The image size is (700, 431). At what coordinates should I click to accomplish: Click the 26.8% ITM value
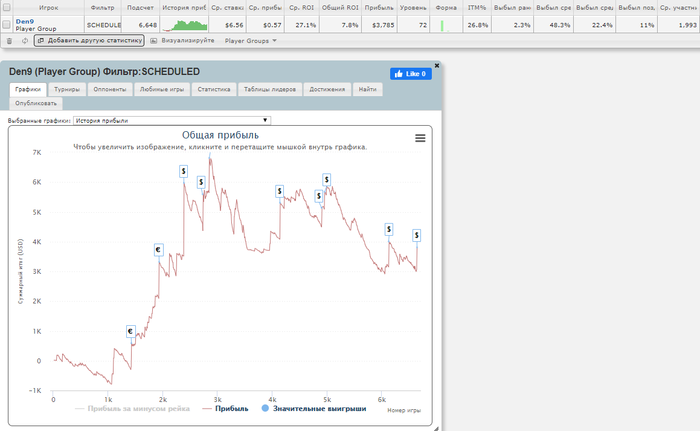pos(478,25)
